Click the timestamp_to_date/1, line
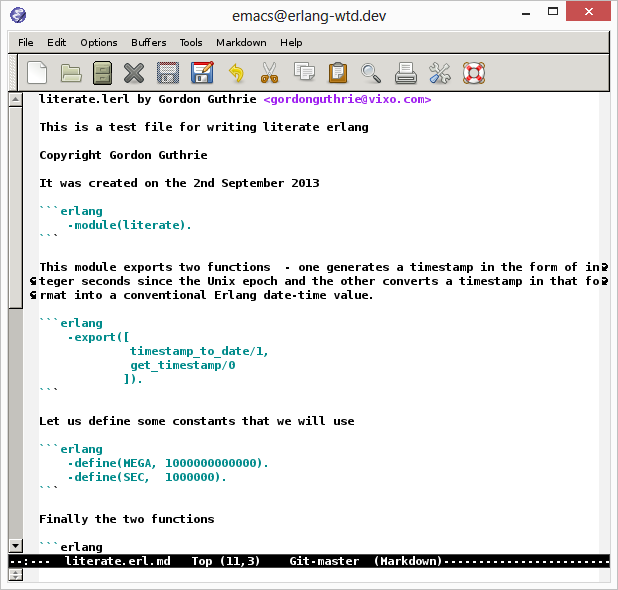The image size is (618, 590). point(199,351)
